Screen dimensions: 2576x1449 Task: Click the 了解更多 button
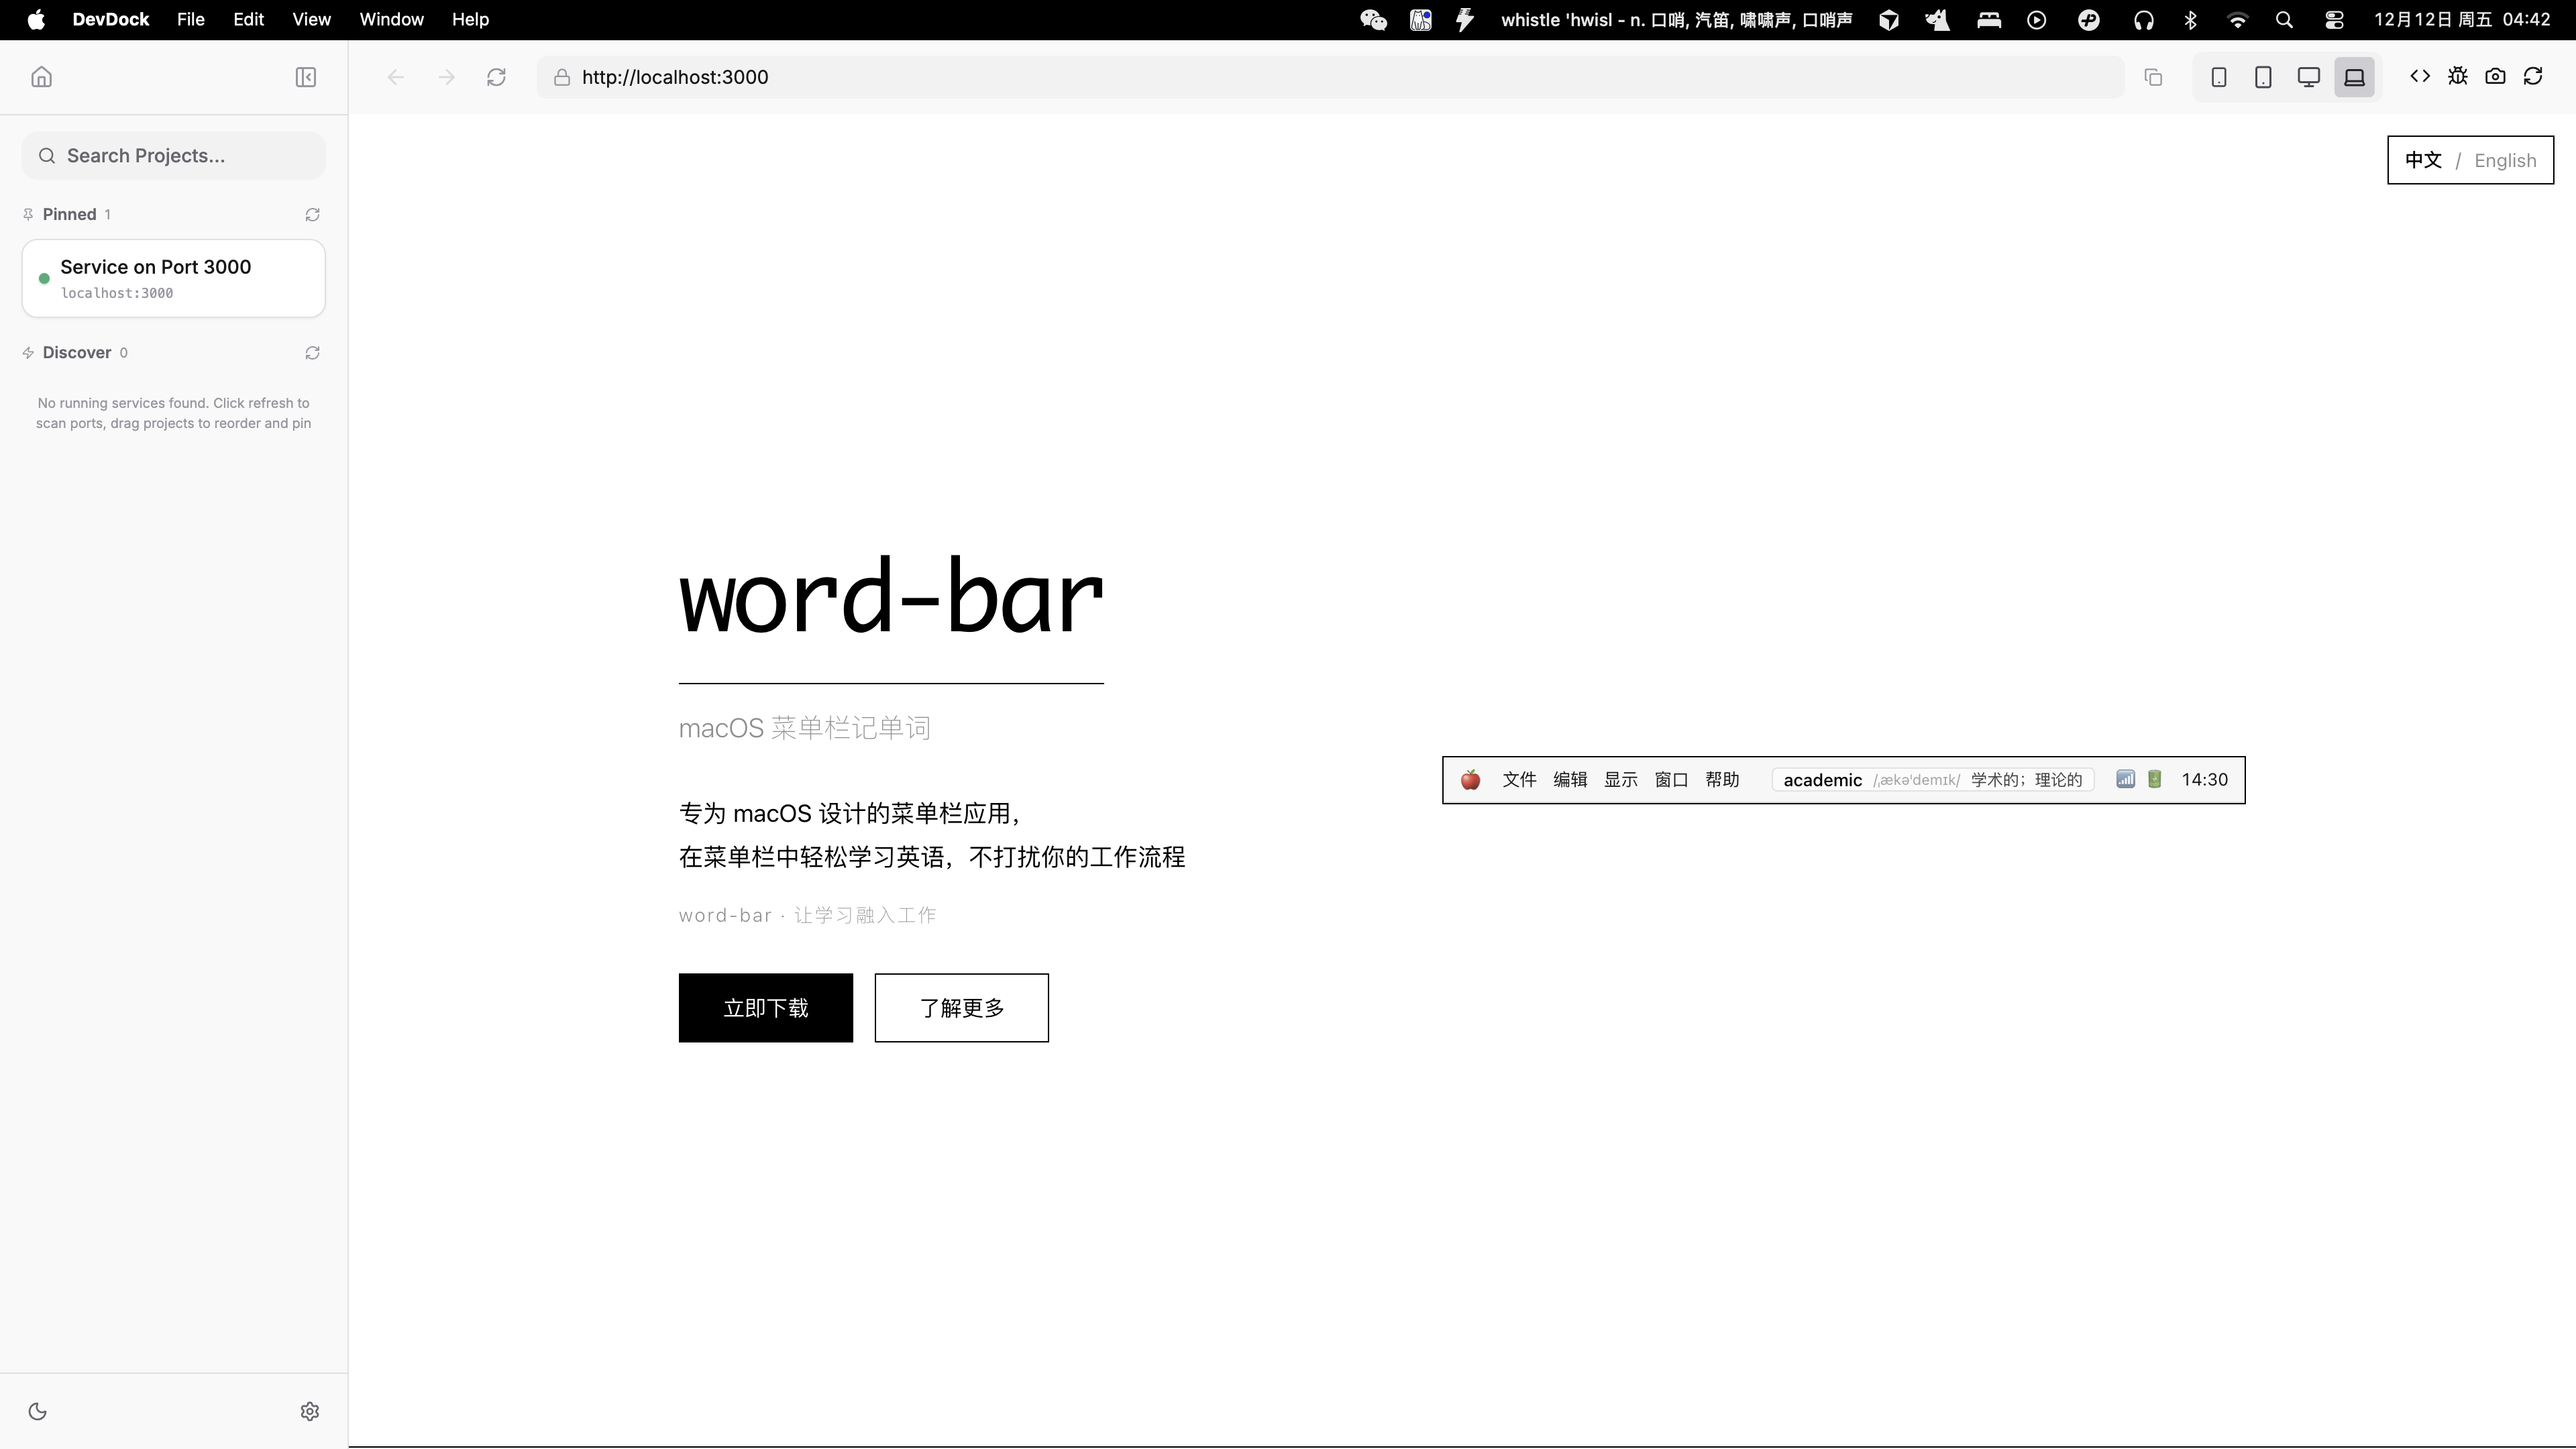pyautogui.click(x=961, y=1007)
